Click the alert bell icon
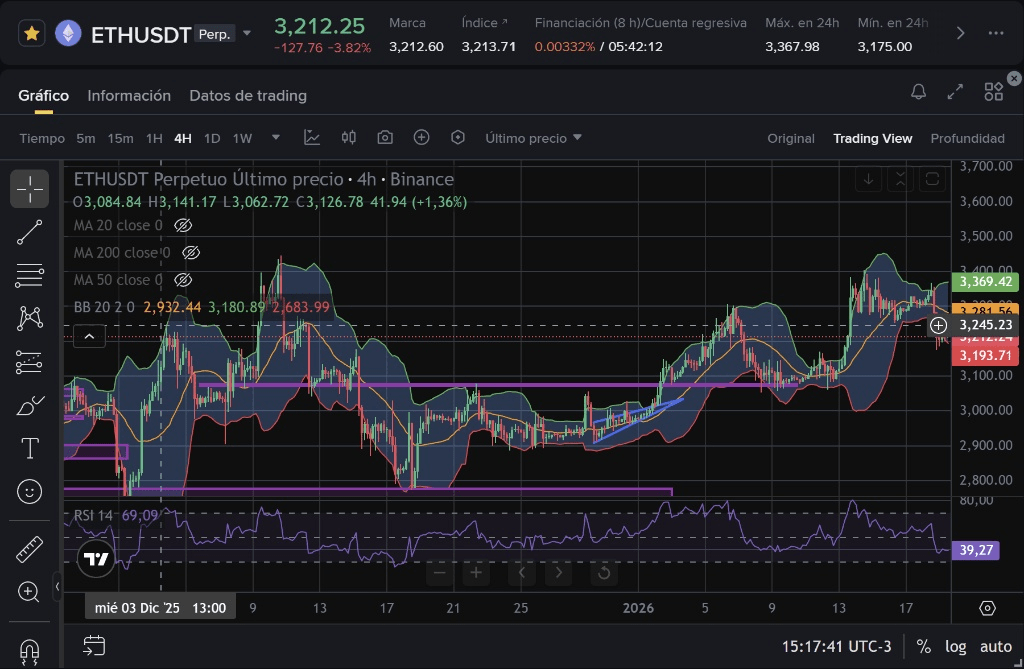 pos(918,92)
